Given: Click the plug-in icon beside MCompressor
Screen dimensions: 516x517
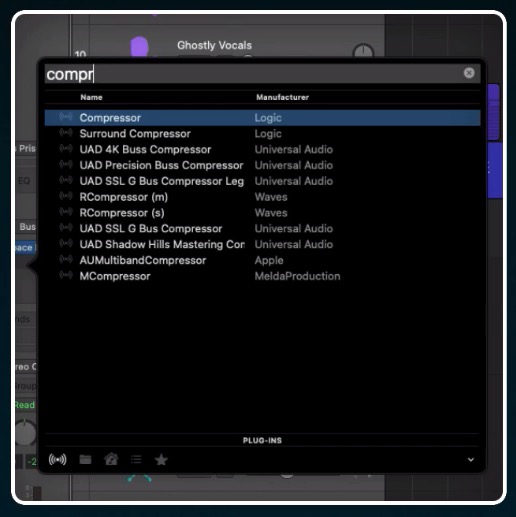Looking at the screenshot, I should click(66, 275).
